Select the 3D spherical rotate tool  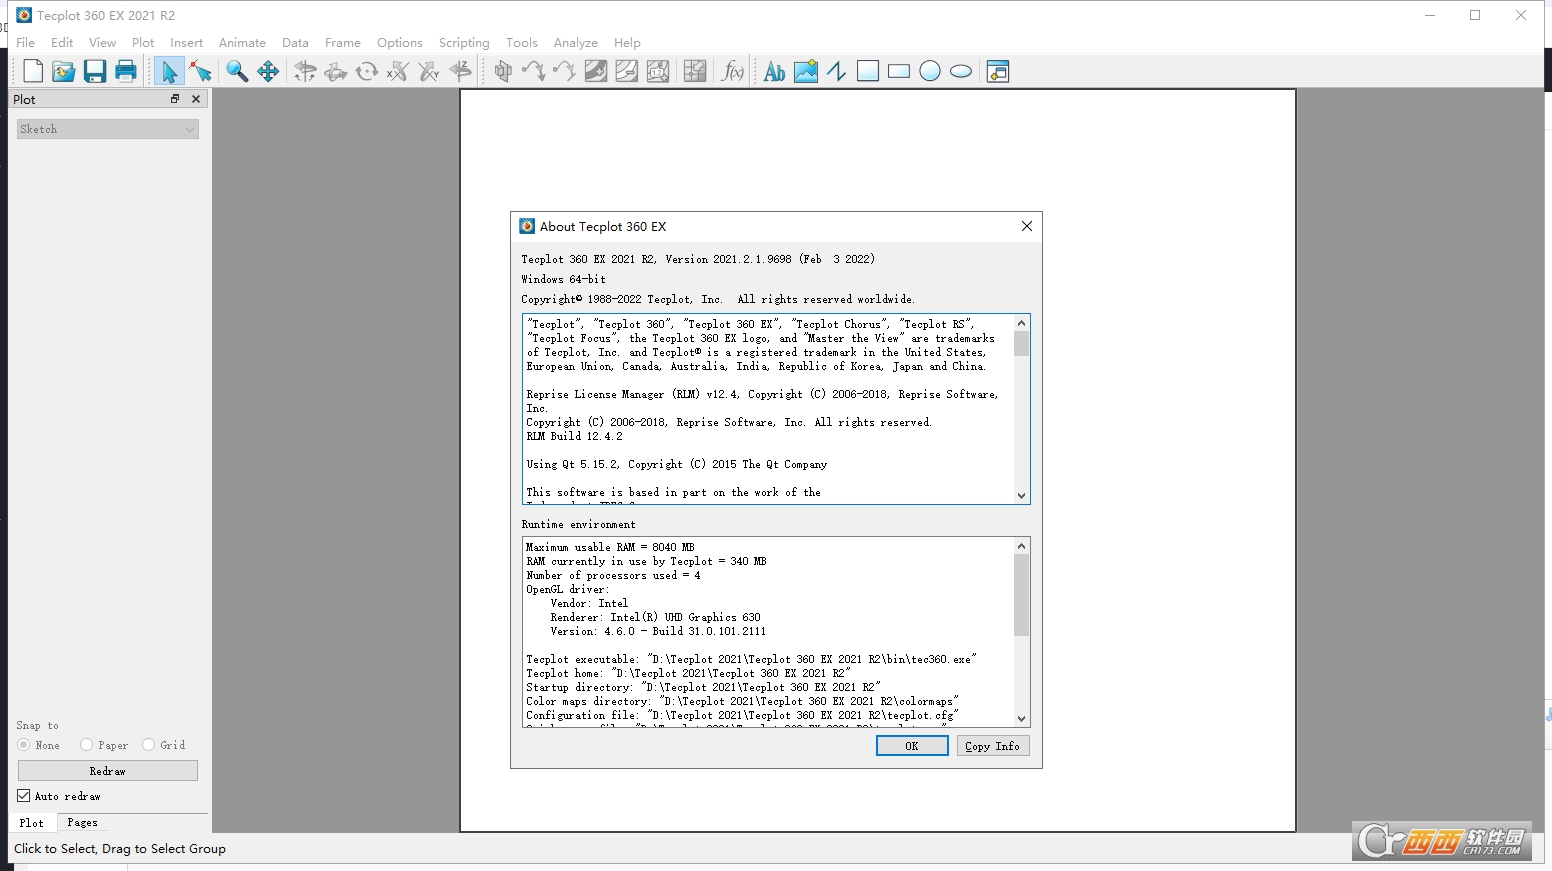pos(305,71)
